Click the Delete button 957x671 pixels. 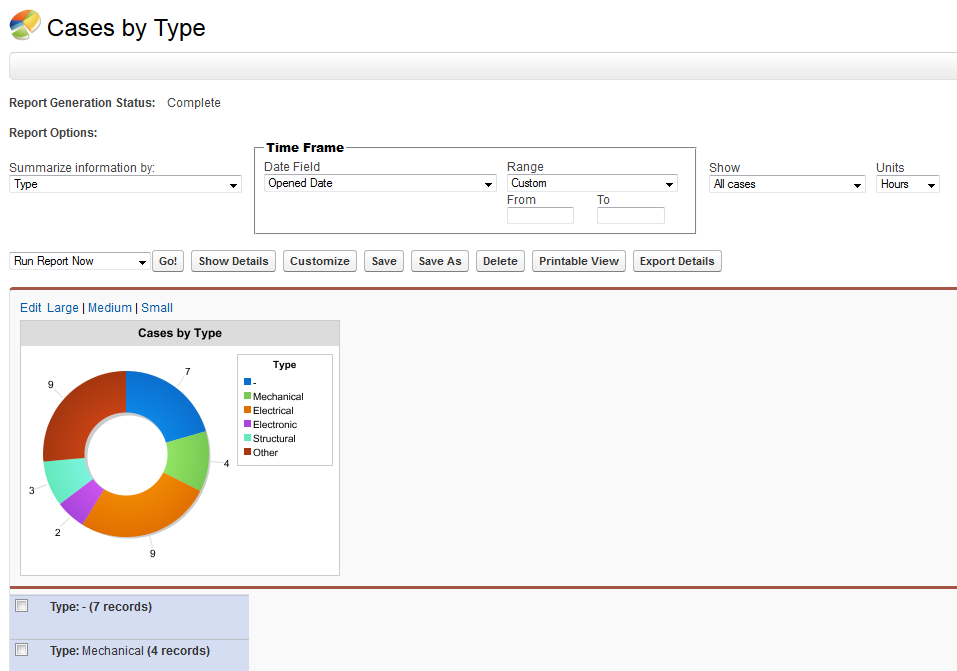point(500,261)
